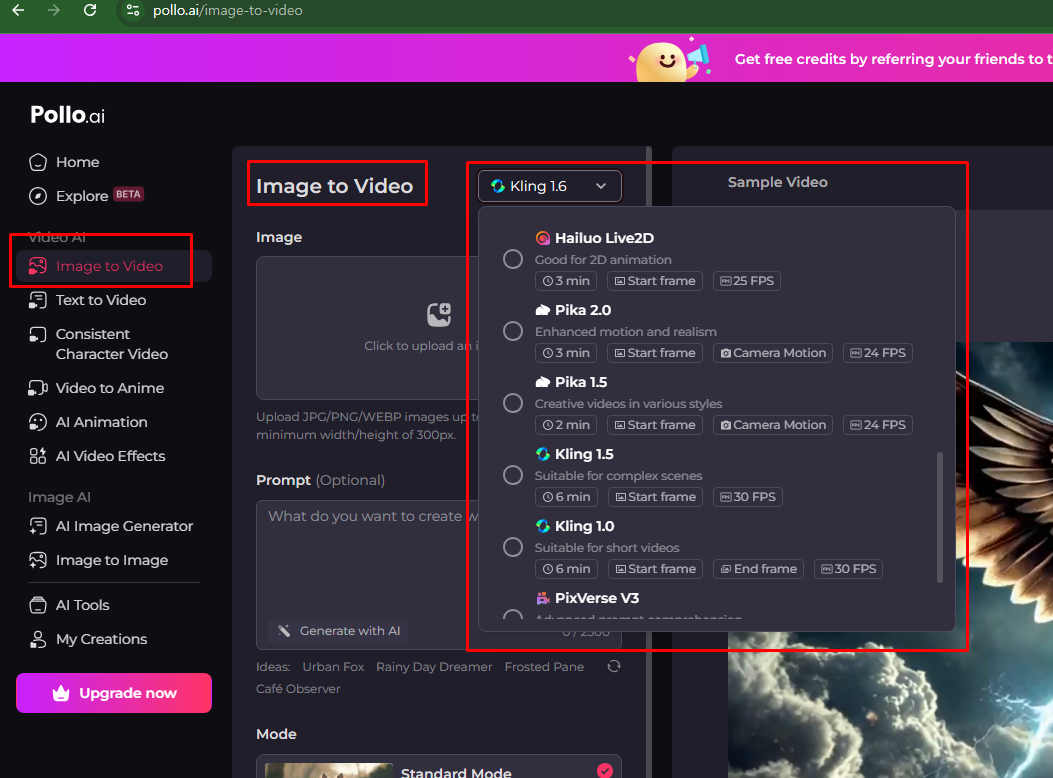Click the Image to Video sidebar icon
This screenshot has width=1053, height=778.
[38, 266]
